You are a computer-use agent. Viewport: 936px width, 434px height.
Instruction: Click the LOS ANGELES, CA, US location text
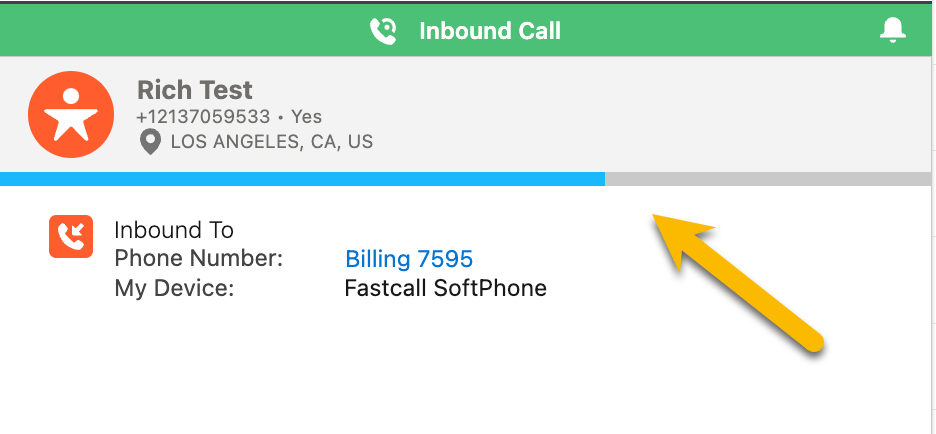tap(272, 142)
